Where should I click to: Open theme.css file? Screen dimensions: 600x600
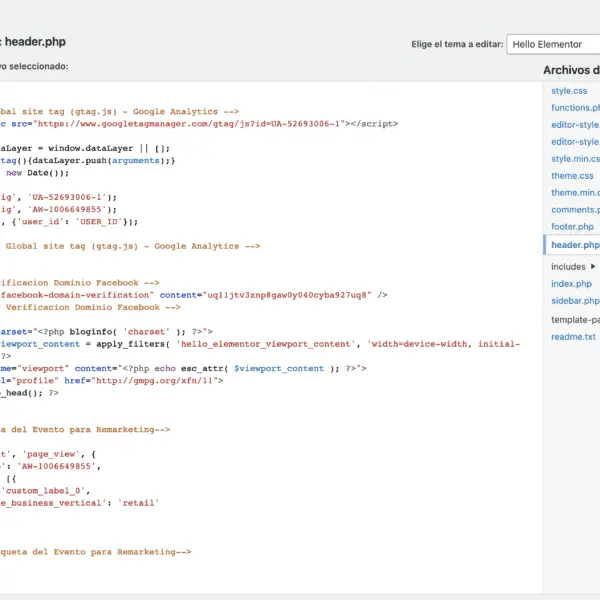click(x=572, y=176)
